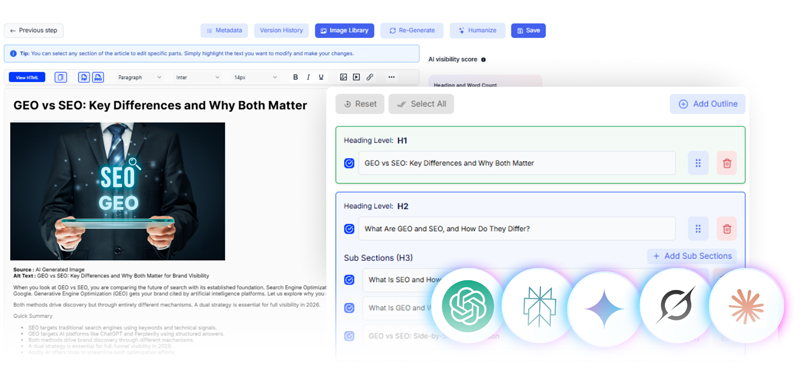Image resolution: width=800 pixels, height=373 pixels.
Task: Toggle underline formatting
Action: point(321,78)
